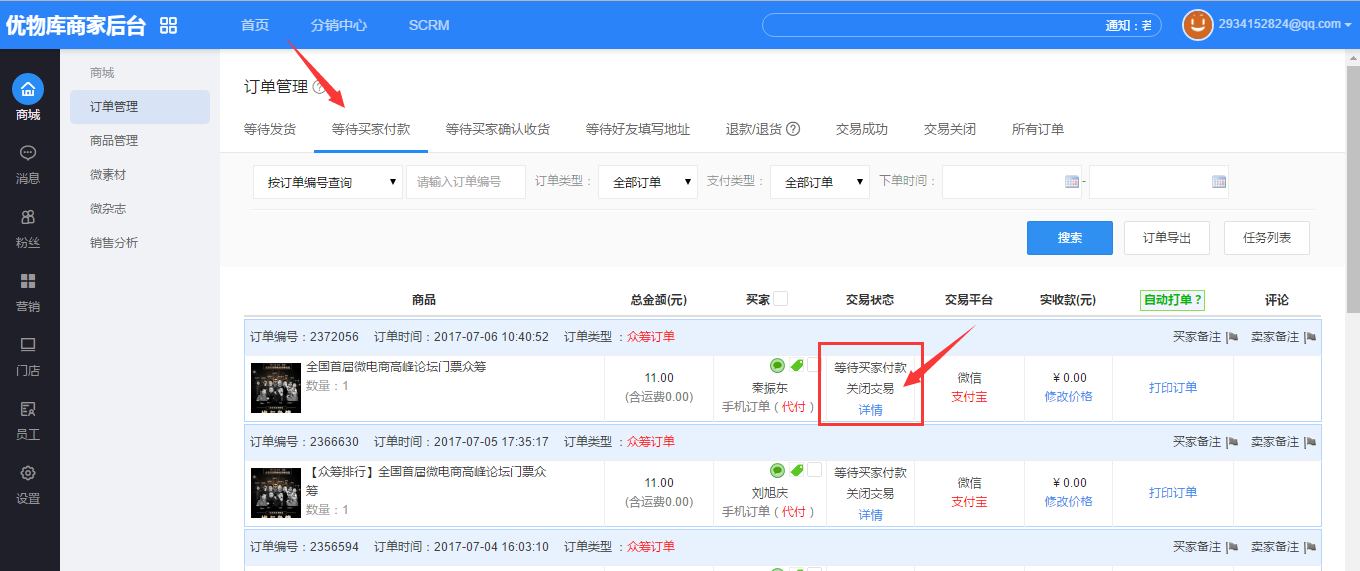
Task: Open the 设置 settings gear icon
Action: point(28,473)
